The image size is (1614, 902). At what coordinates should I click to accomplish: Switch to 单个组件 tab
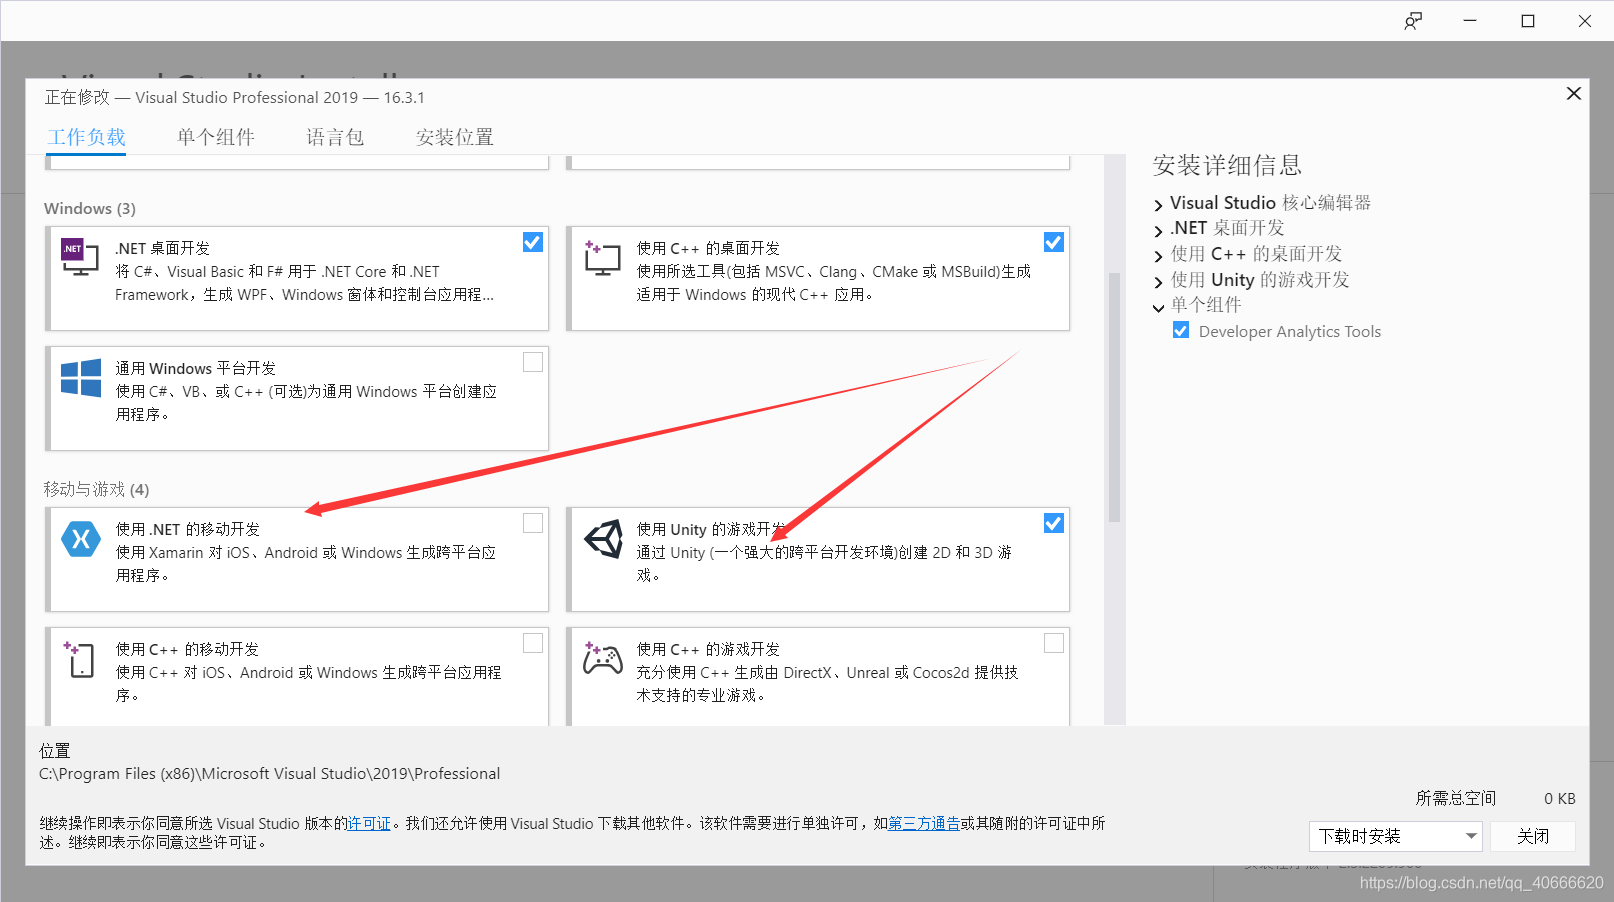tap(216, 137)
